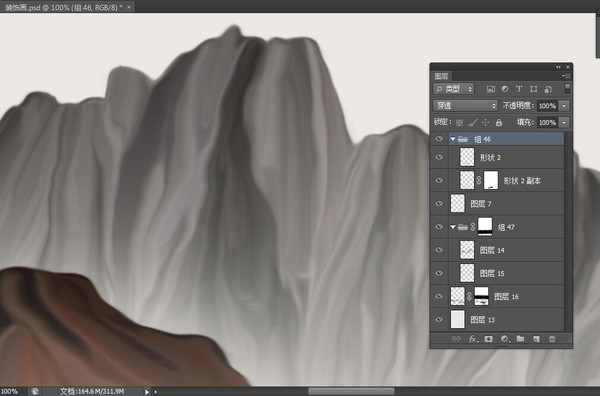Select 图层 7 layer thumbnail
This screenshot has height=396, width=600.
tap(458, 204)
